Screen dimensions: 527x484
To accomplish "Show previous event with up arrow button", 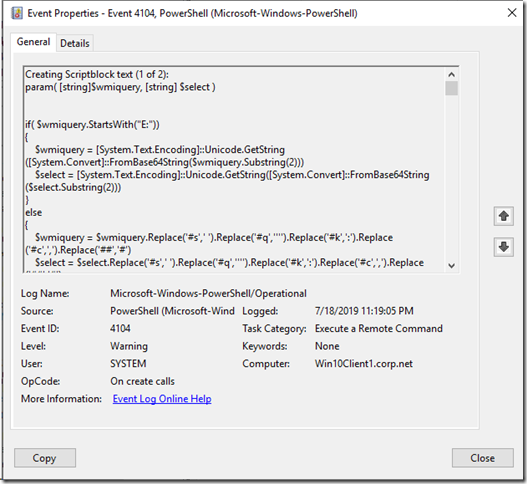I will pos(503,216).
